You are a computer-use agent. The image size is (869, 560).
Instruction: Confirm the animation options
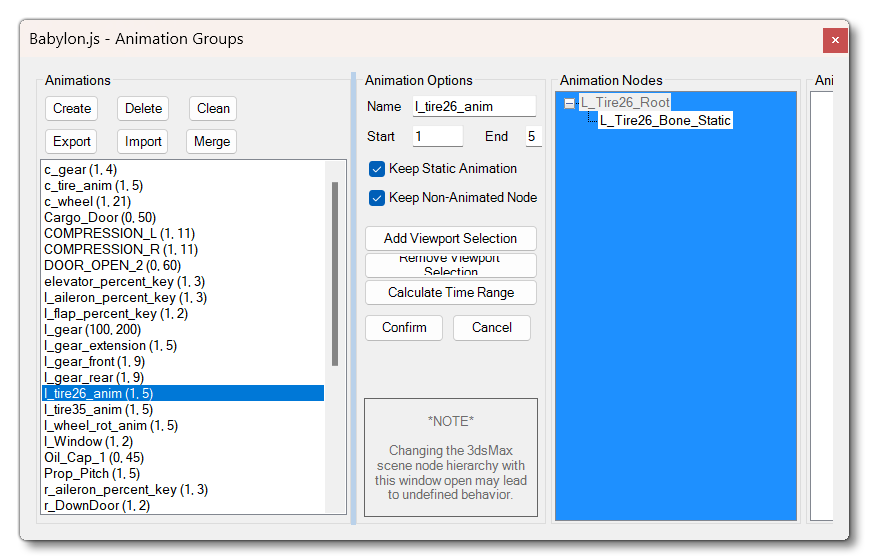point(404,327)
